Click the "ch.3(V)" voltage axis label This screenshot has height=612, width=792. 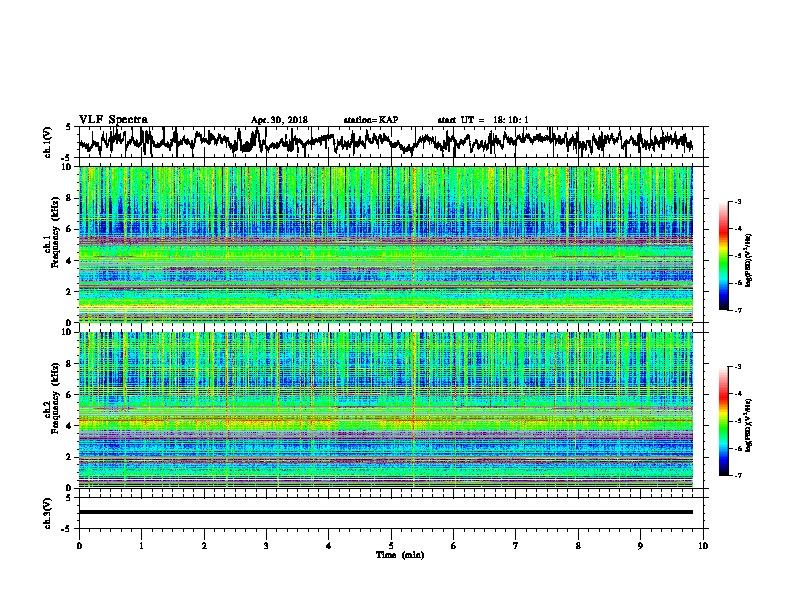pos(48,513)
